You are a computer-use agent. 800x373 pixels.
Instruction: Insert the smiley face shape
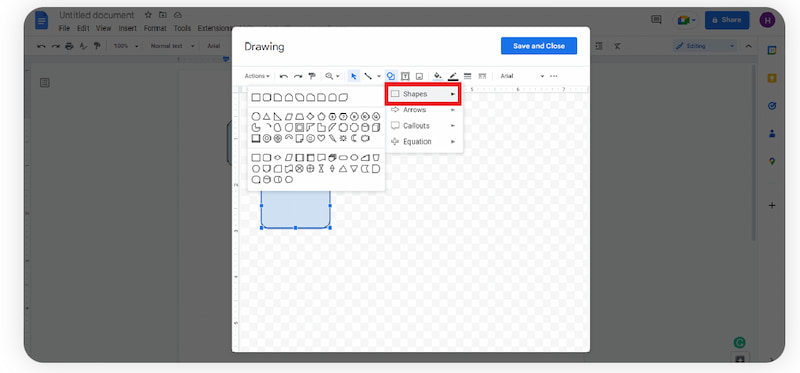pyautogui.click(x=311, y=138)
